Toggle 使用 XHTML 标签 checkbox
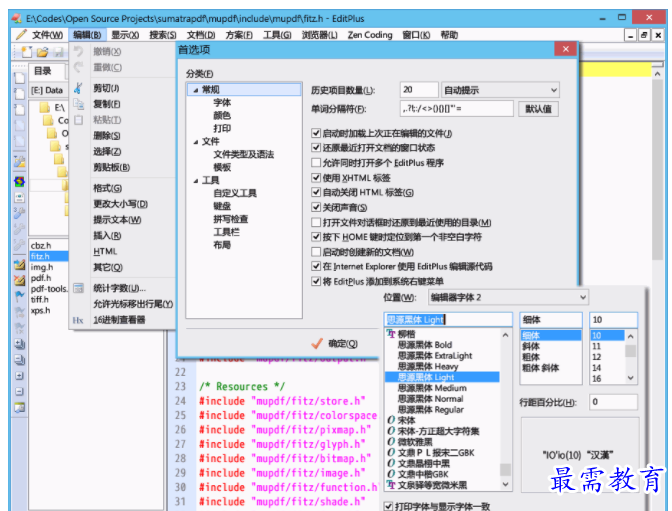The height and width of the screenshot is (511, 672). point(316,178)
